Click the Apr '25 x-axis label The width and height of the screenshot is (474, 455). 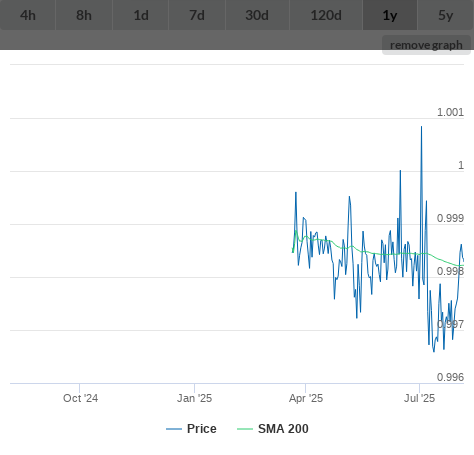point(306,398)
